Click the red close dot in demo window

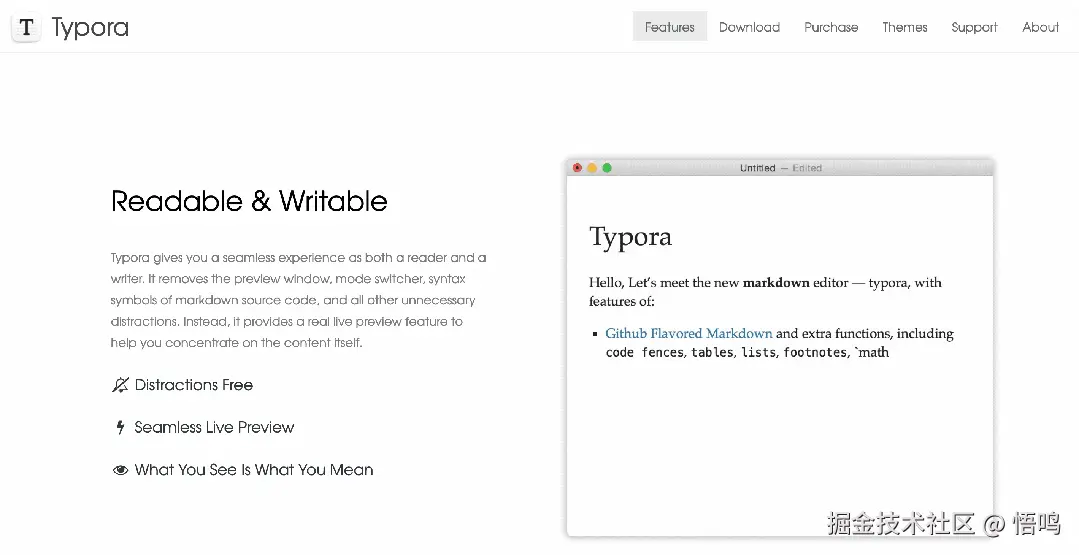[577, 168]
